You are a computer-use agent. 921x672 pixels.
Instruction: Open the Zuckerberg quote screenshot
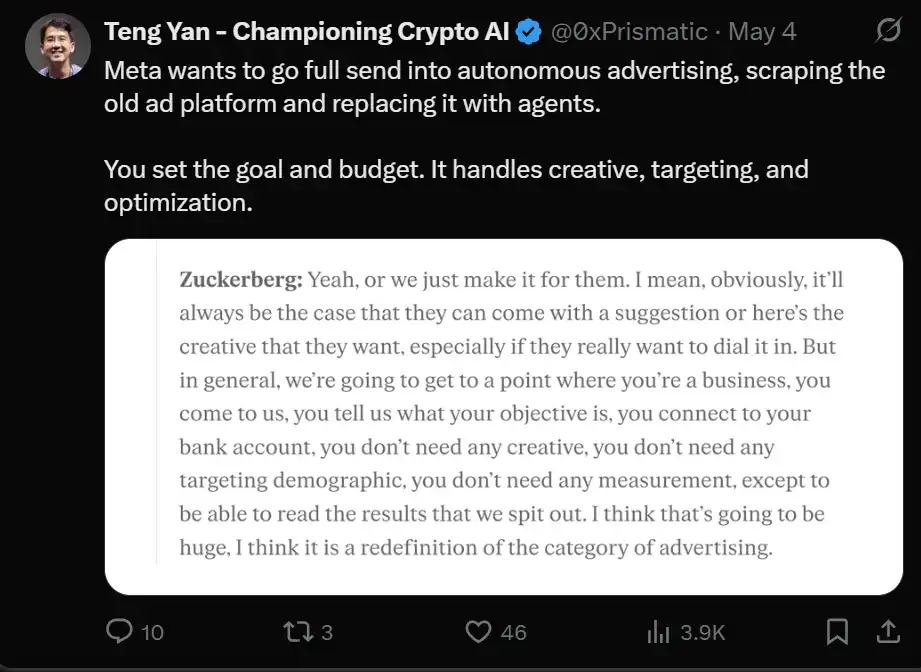[505, 413]
